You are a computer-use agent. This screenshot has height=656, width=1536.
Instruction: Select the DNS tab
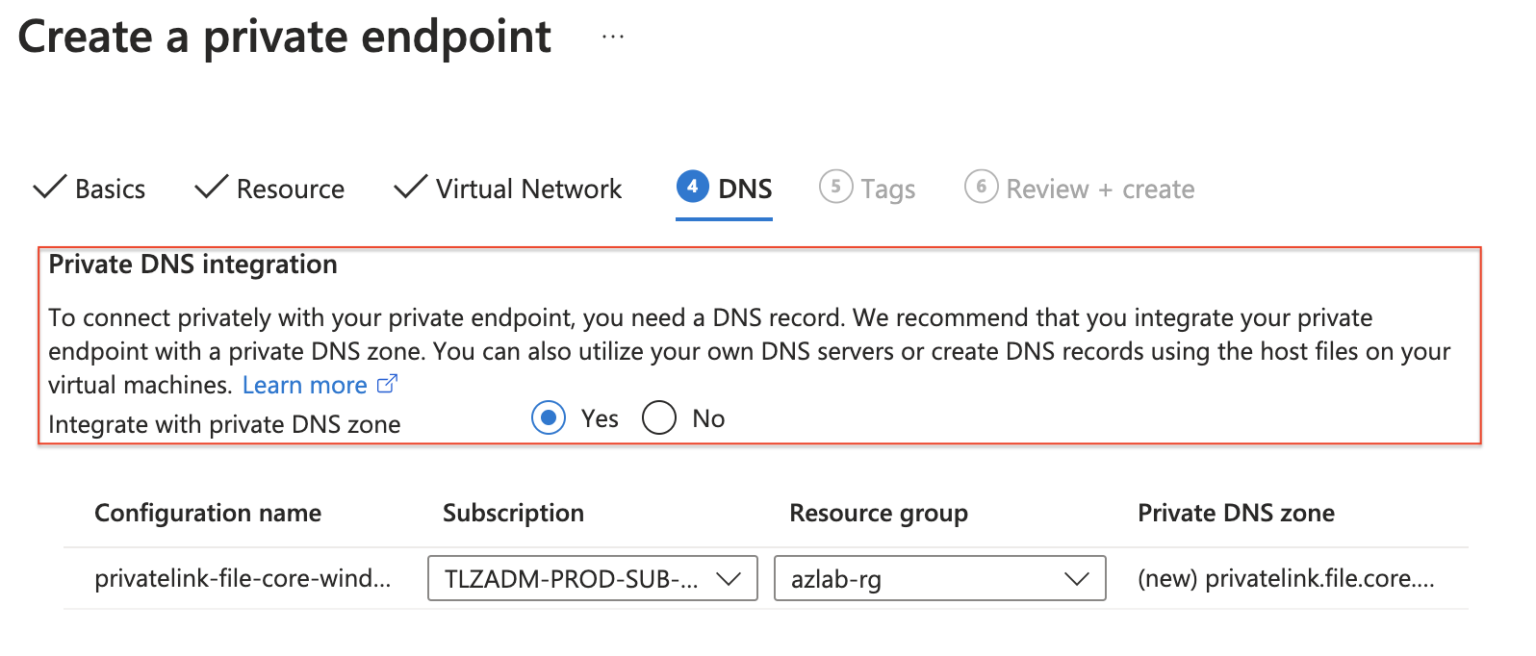click(x=724, y=189)
